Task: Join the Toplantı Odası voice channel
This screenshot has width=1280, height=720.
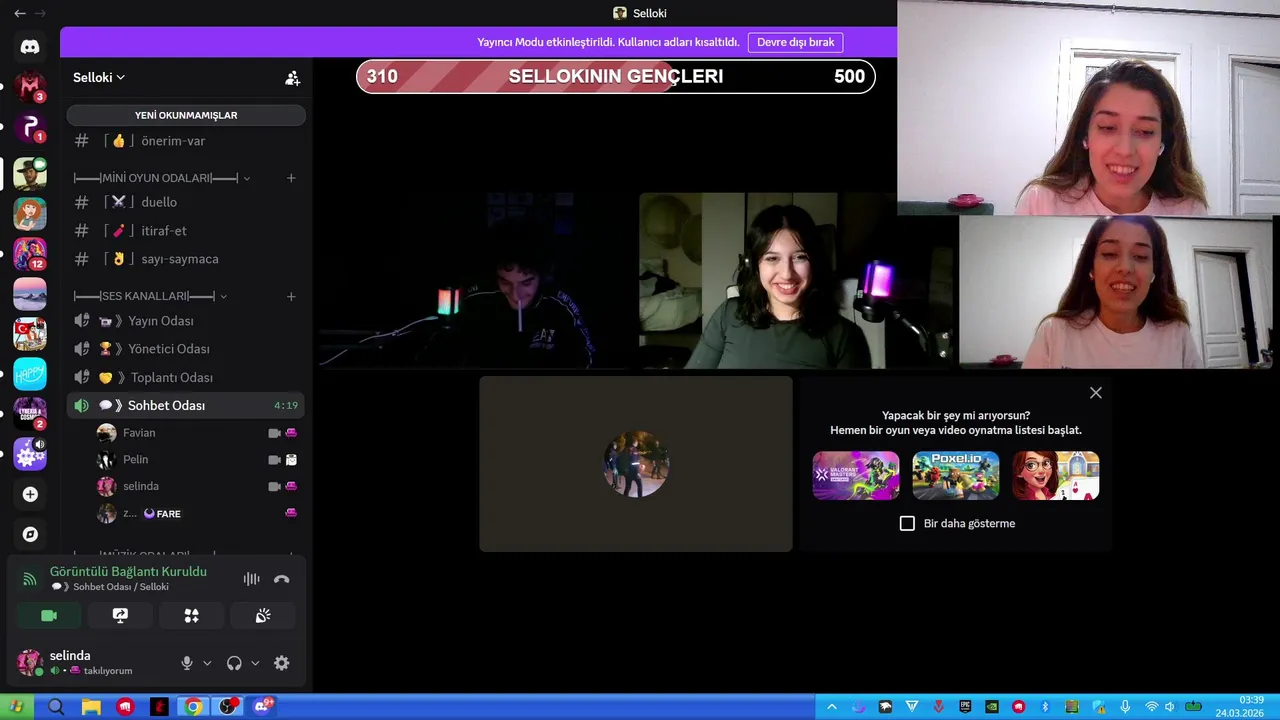Action: (x=186, y=377)
